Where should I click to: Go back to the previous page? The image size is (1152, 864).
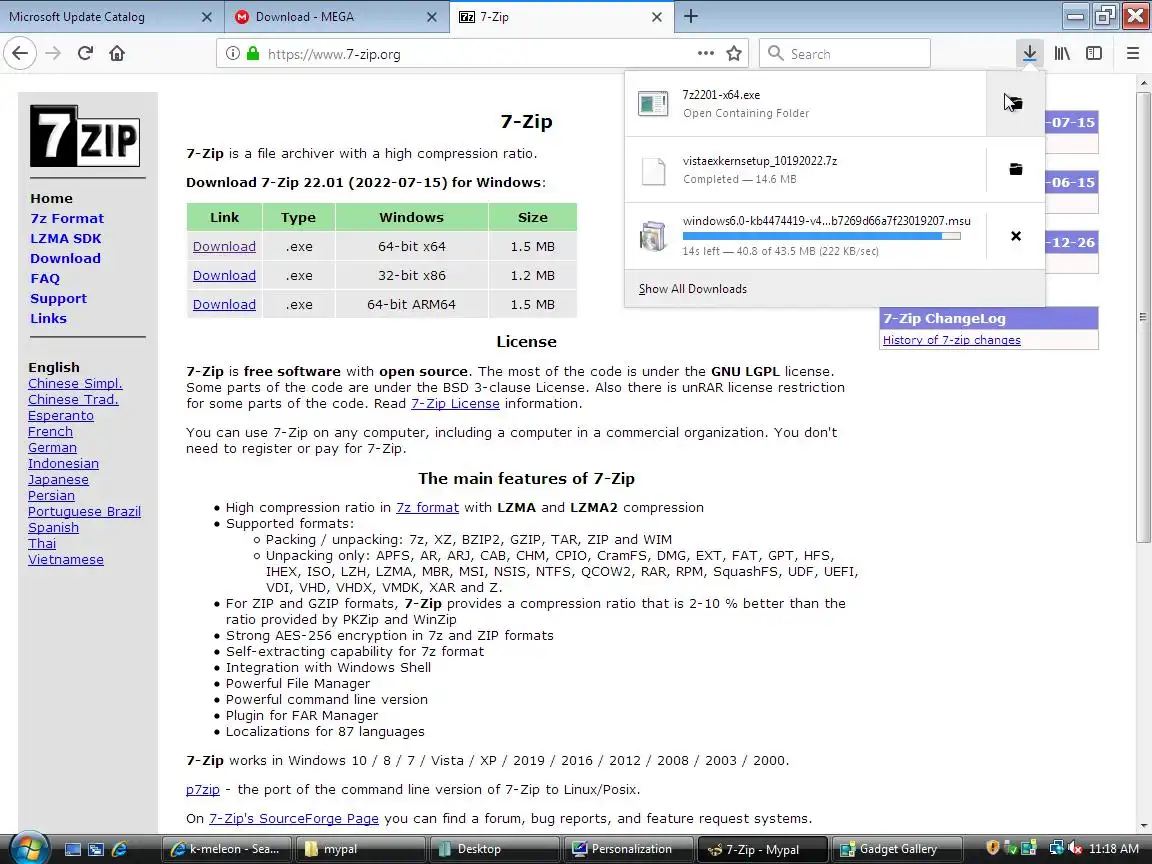(x=20, y=54)
